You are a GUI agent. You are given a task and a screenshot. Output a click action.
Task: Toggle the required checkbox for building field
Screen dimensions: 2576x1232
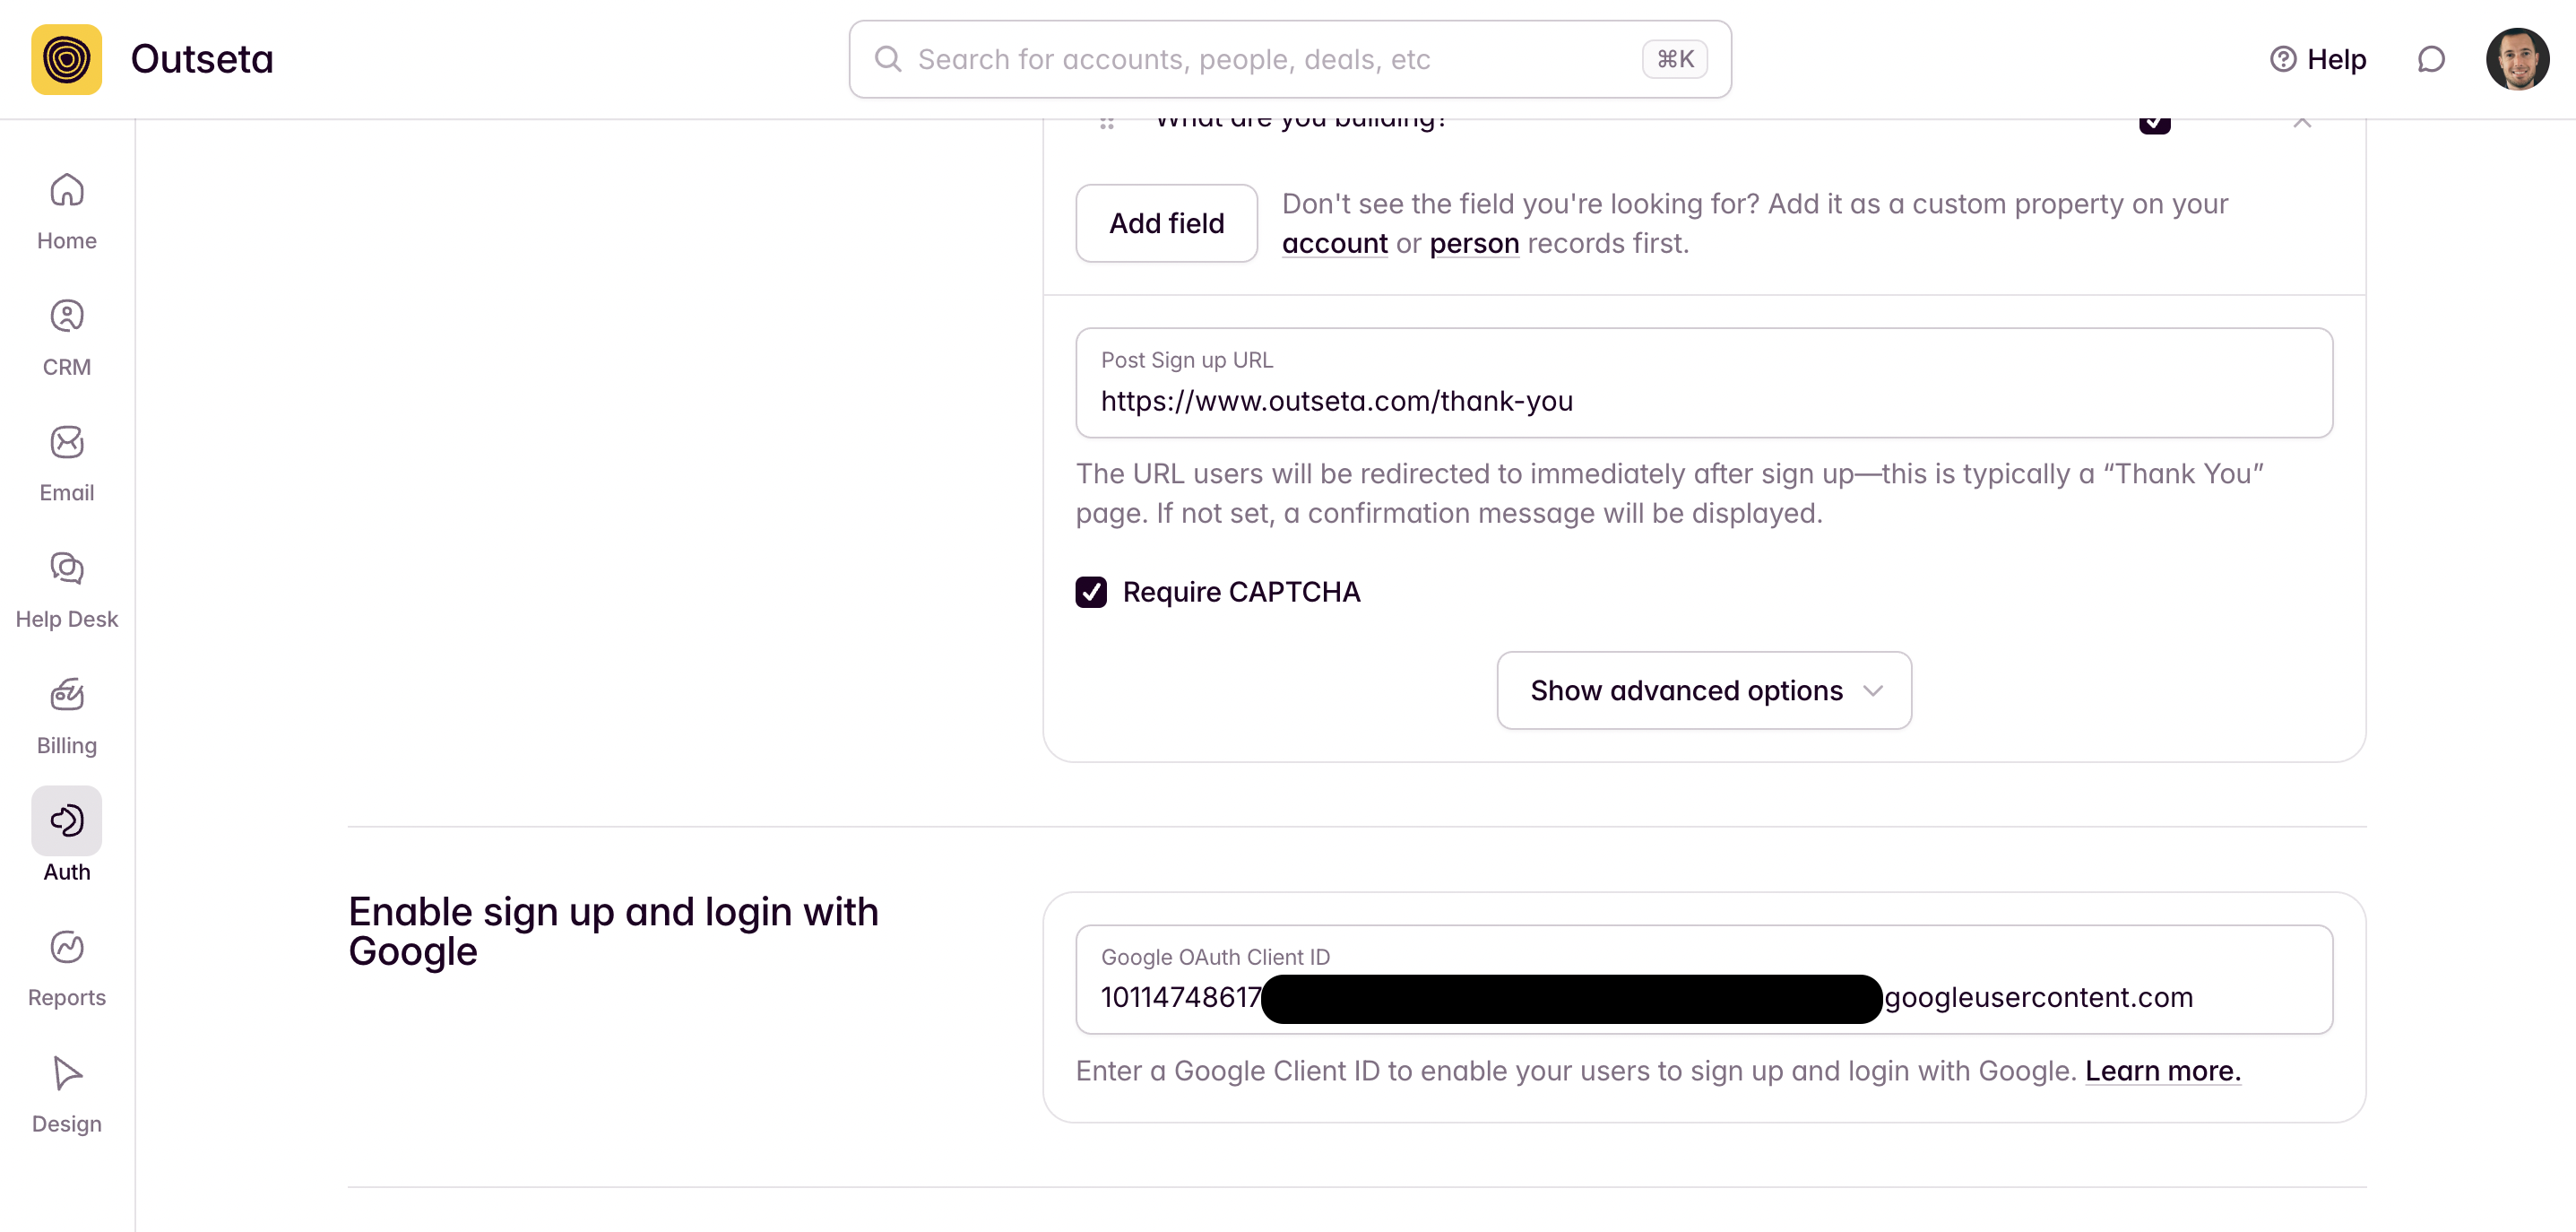tap(2155, 124)
